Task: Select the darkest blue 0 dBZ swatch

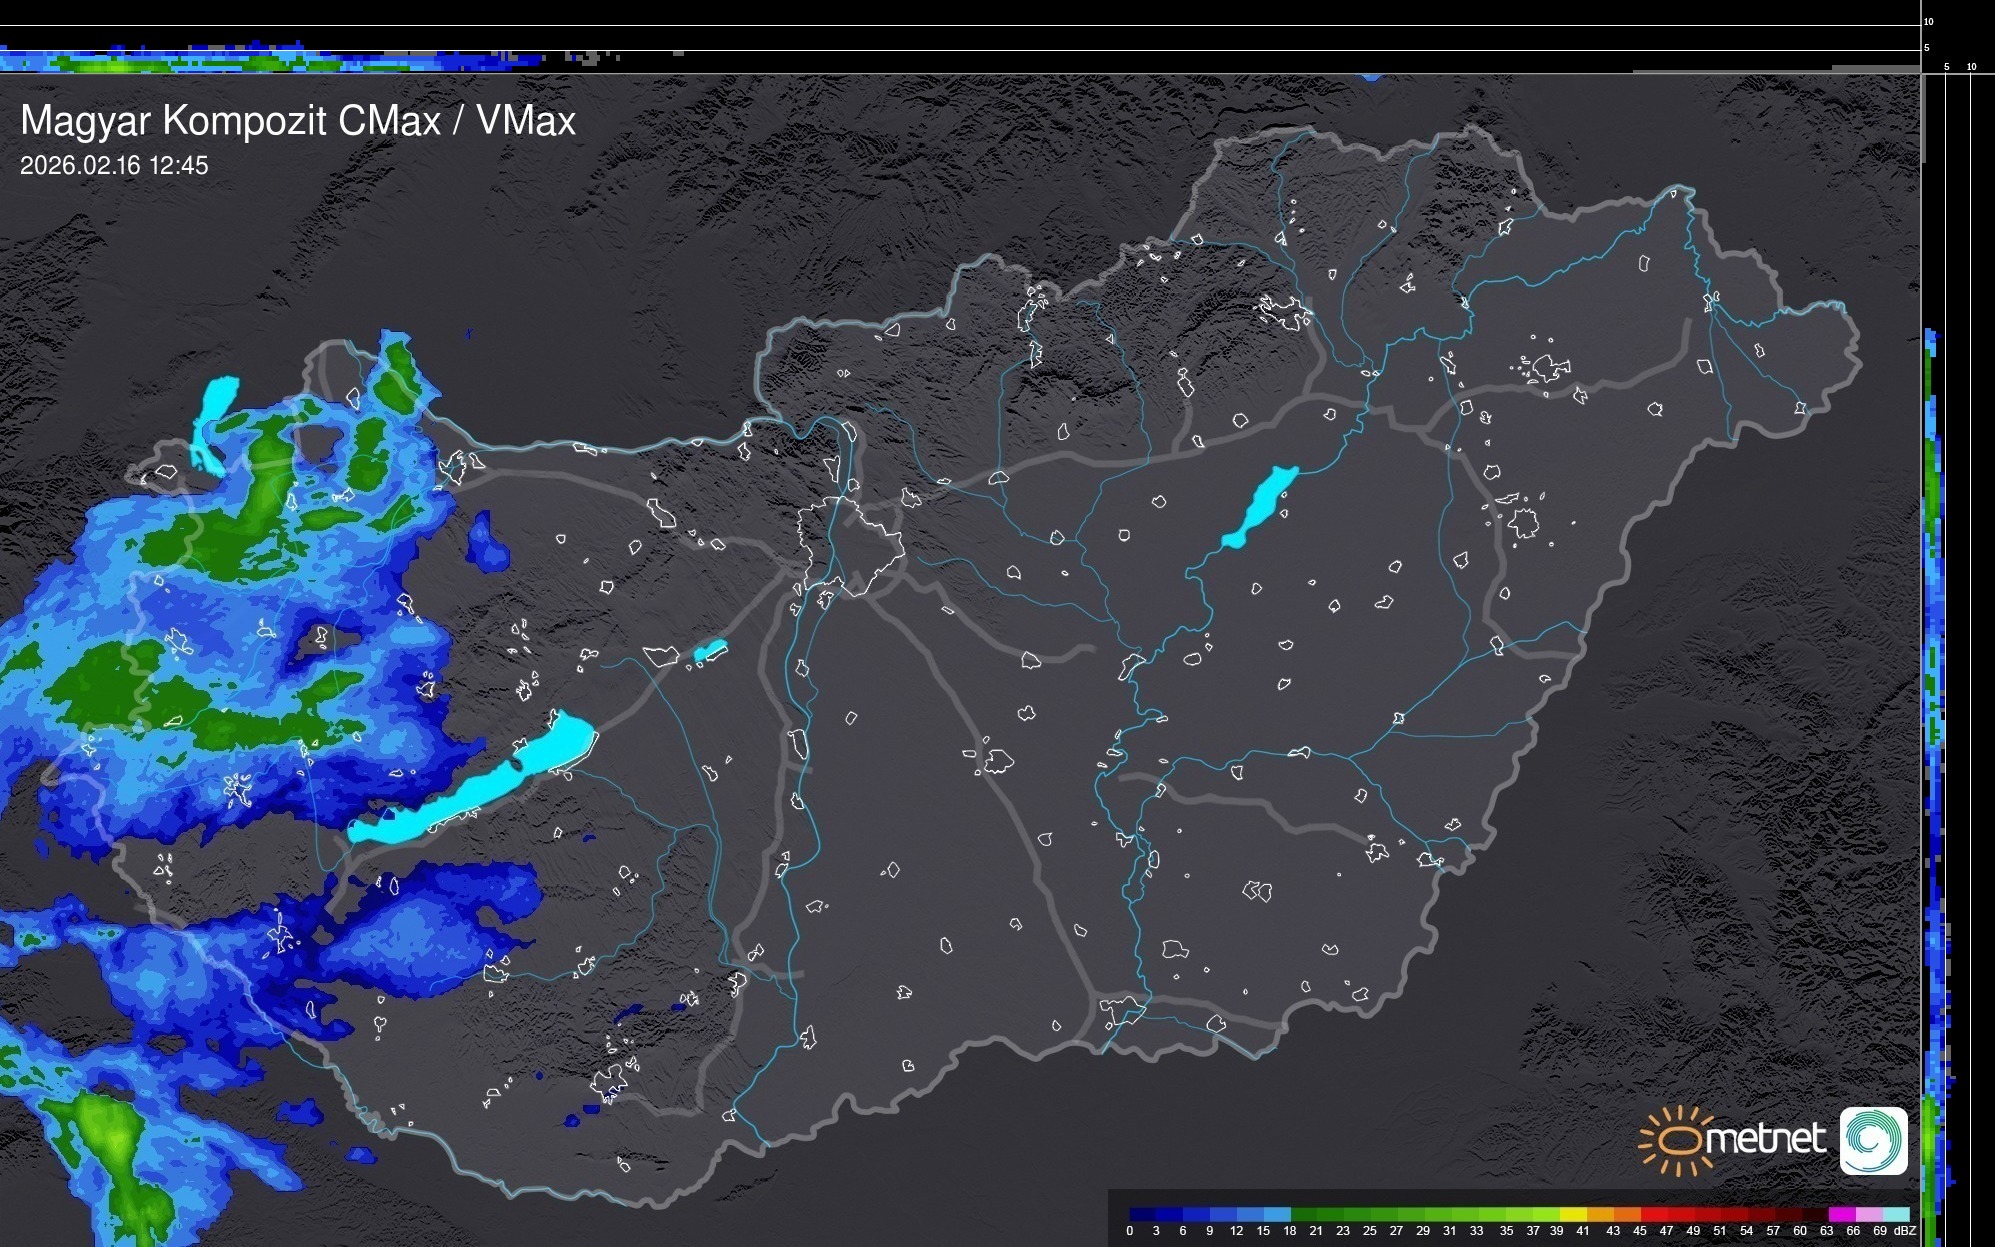Action: click(1141, 1214)
